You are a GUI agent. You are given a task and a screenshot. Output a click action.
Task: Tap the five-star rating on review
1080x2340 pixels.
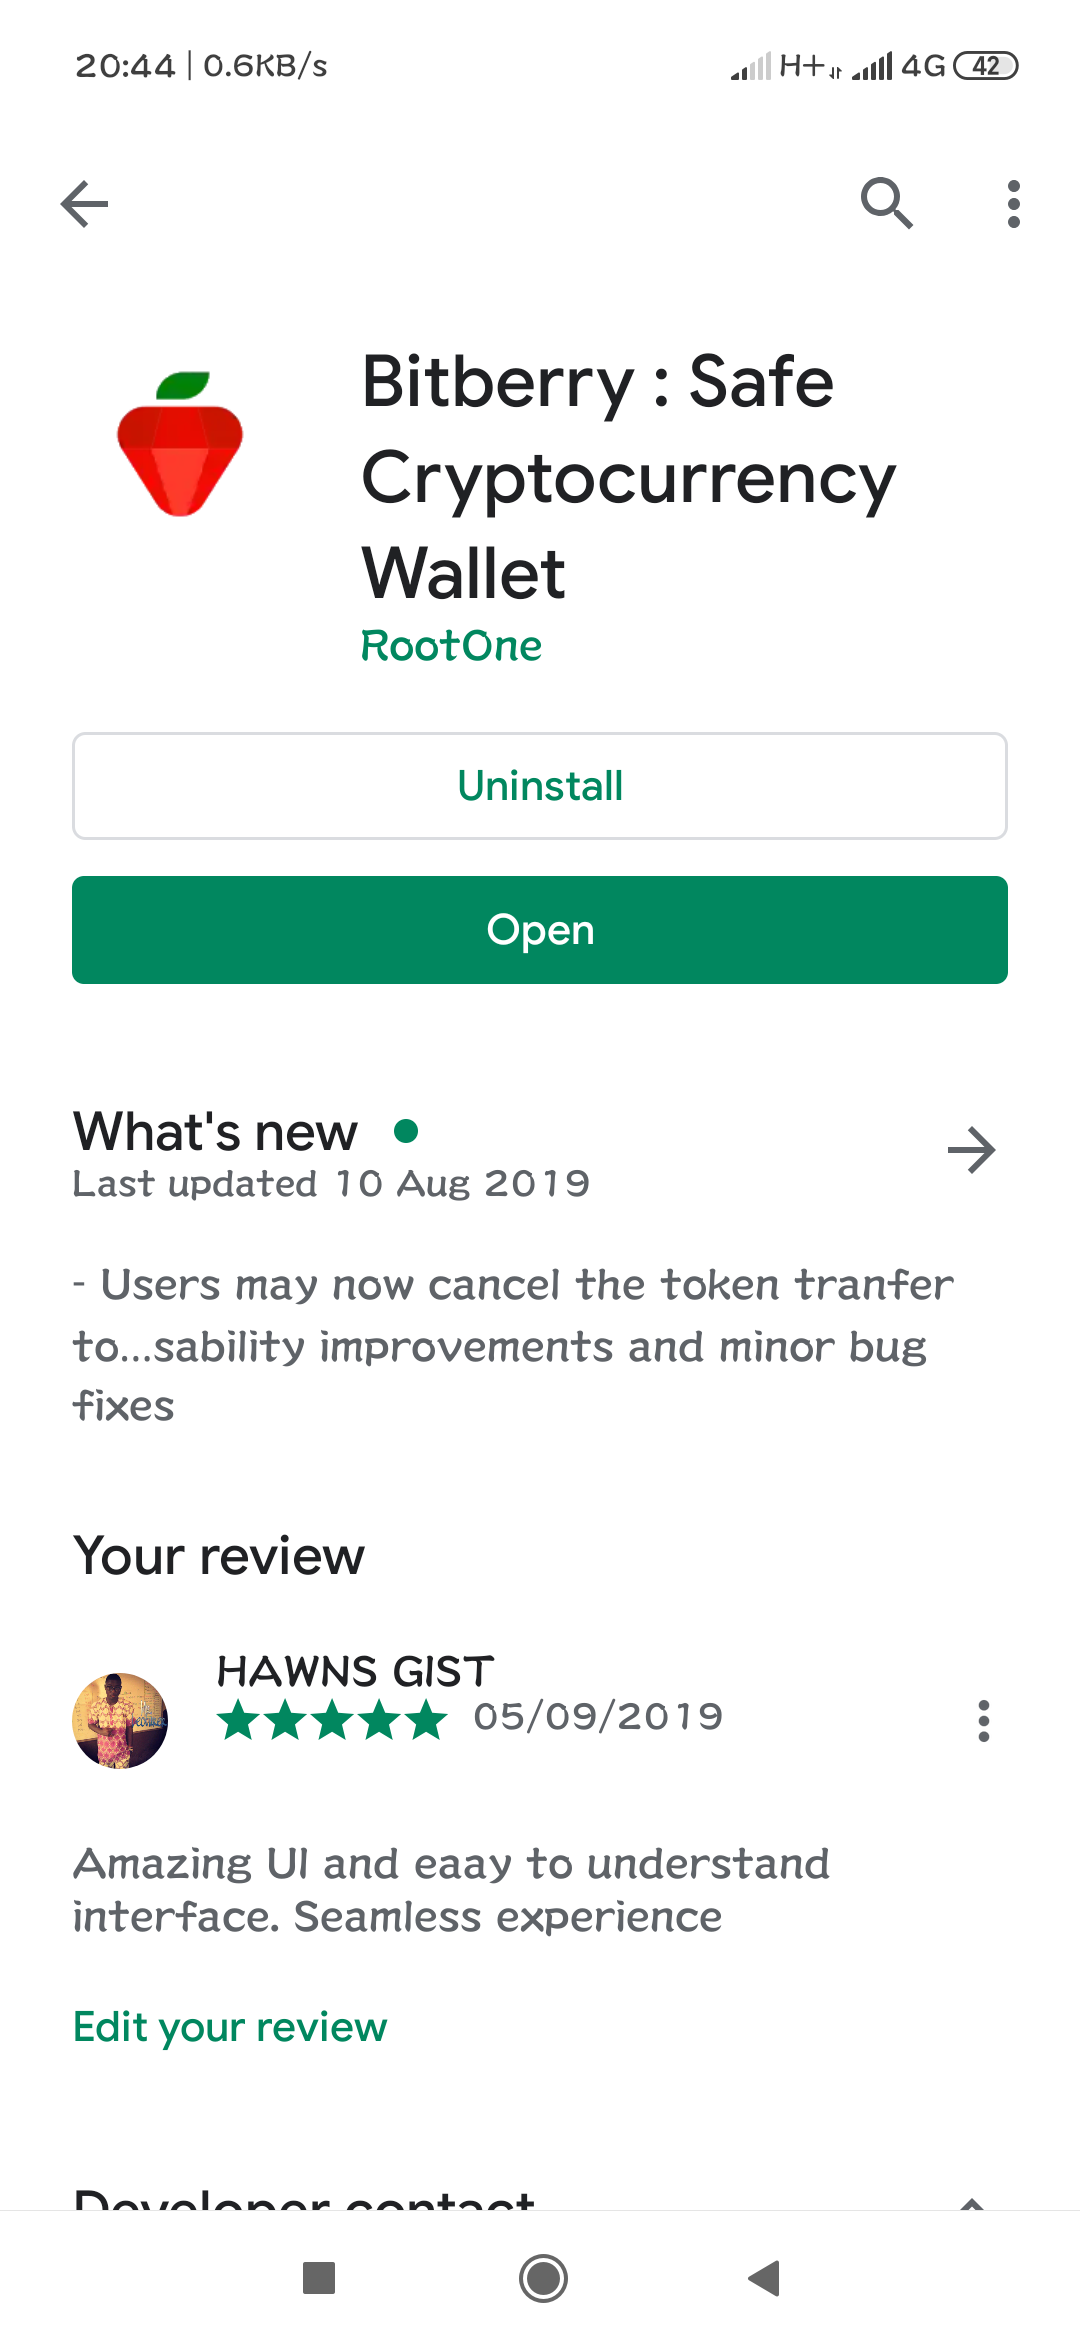coord(332,1720)
